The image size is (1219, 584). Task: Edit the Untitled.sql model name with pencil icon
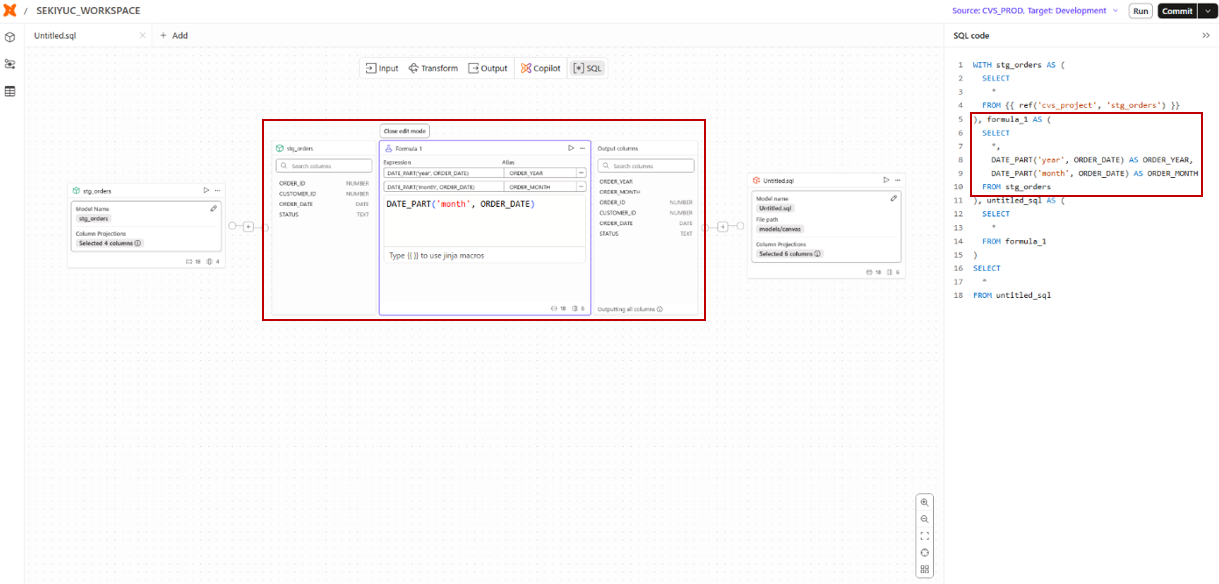click(894, 198)
